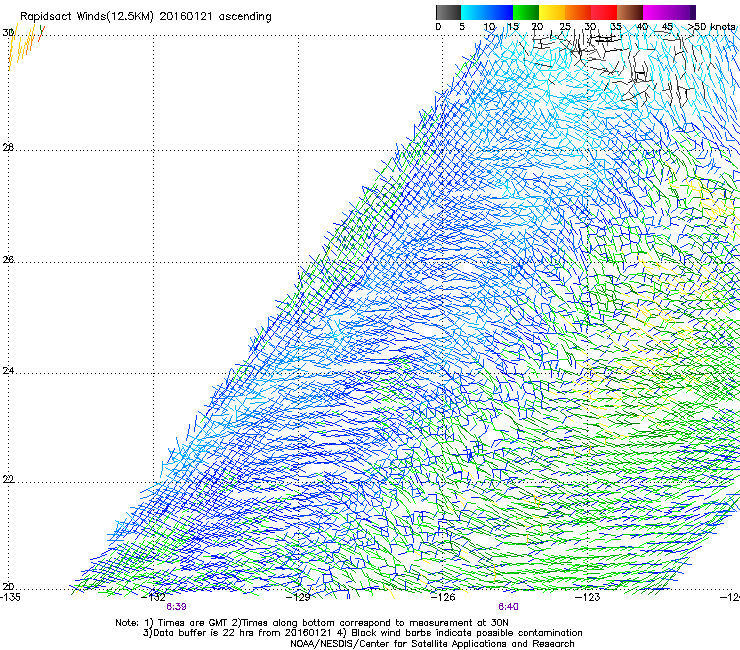This screenshot has height=650, width=740.
Task: Click the 'Data buffer is 22 hrs' note
Action: coord(362,633)
